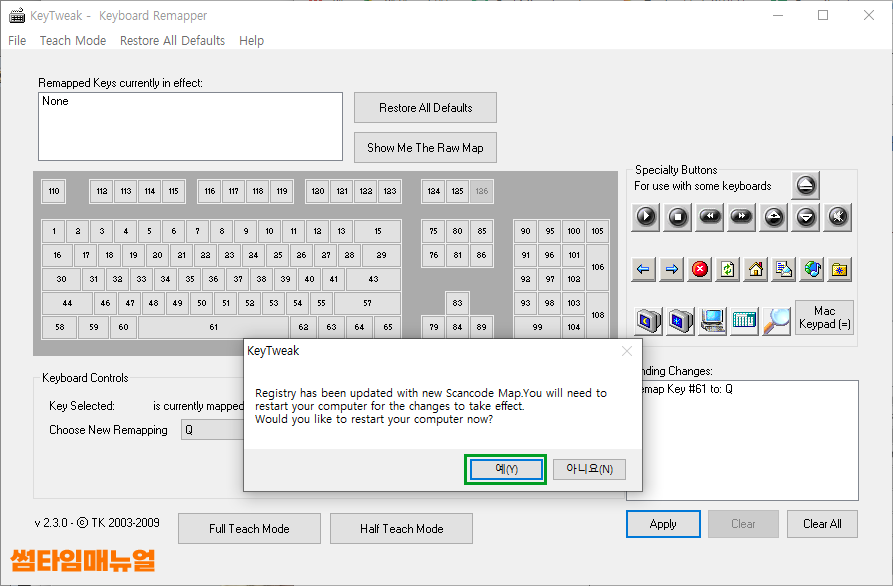Image resolution: width=893 pixels, height=586 pixels.
Task: Click the KeyTweak keyboard icon in title bar
Action: pyautogui.click(x=17, y=15)
